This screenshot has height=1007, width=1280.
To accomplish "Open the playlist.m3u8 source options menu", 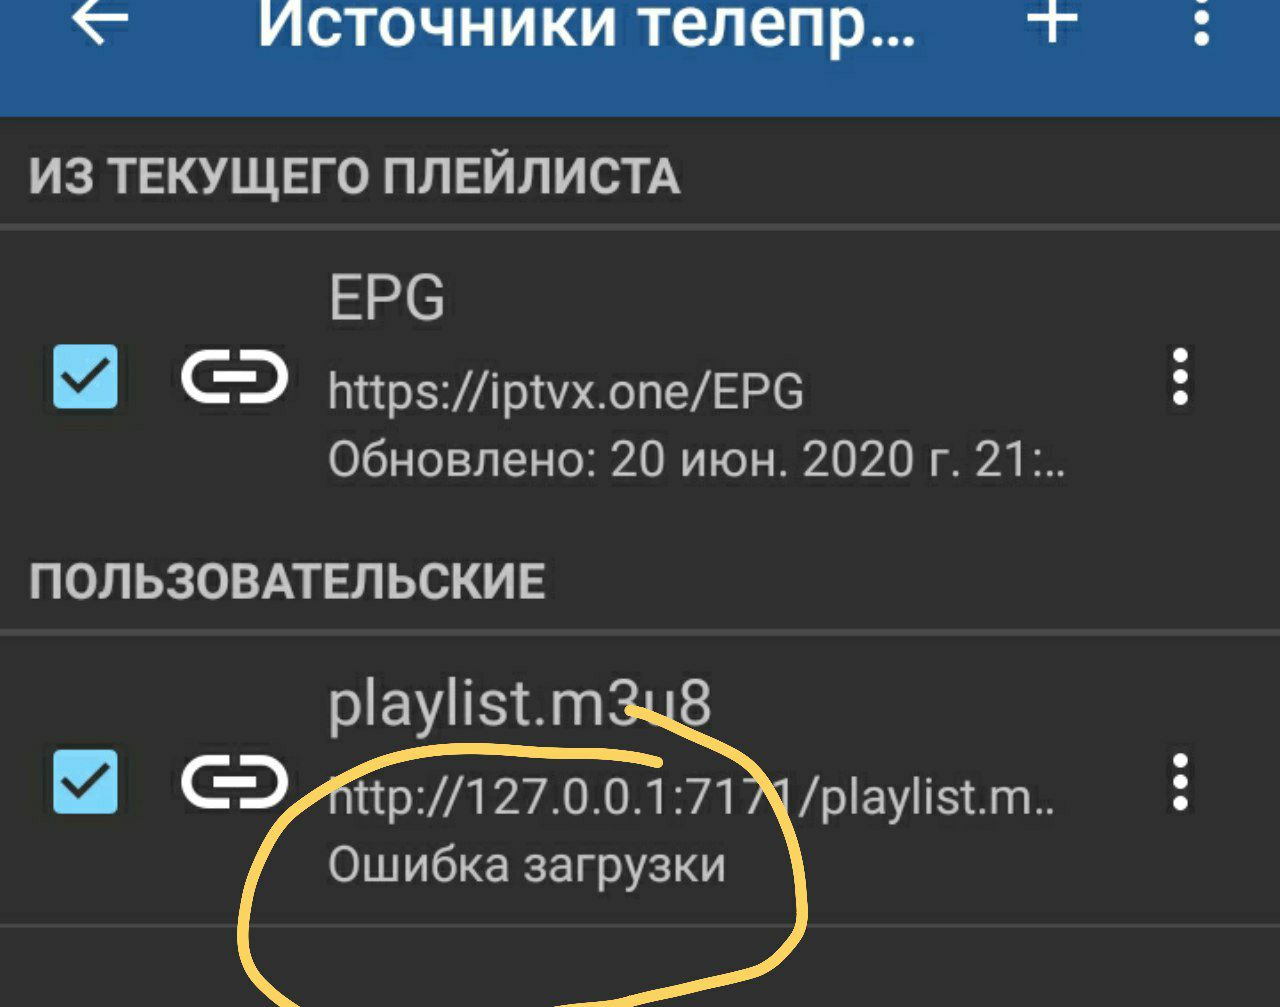I will 1180,781.
